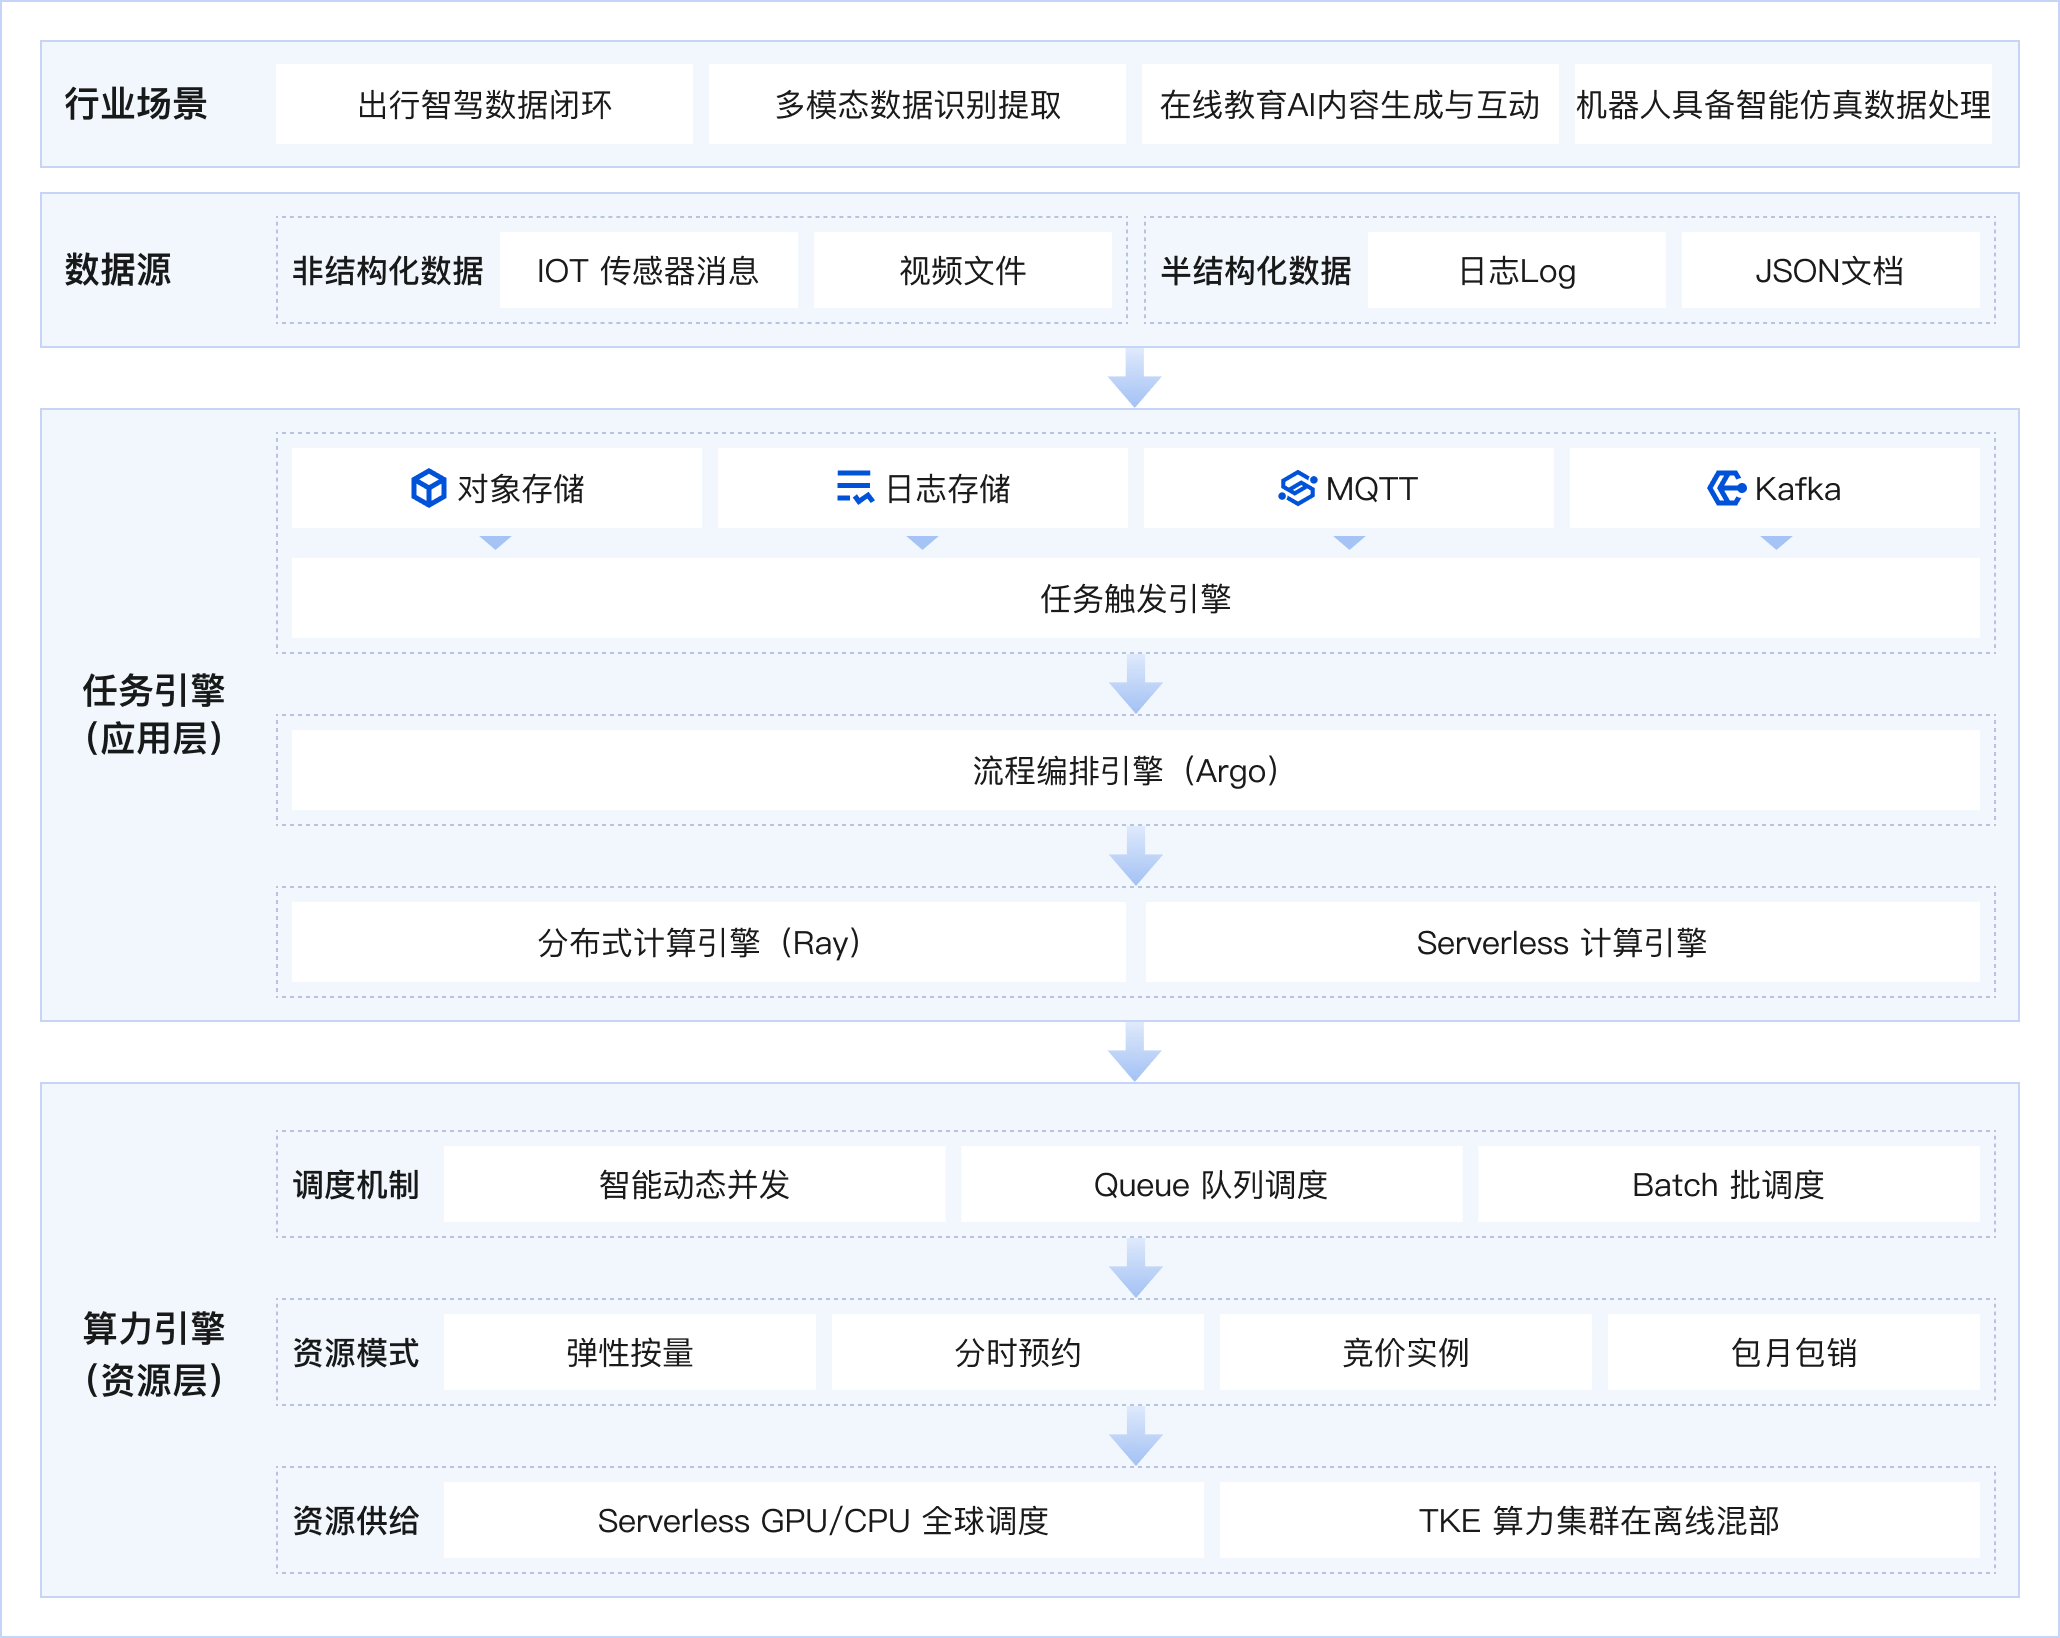Viewport: 2060px width, 1638px height.
Task: Click small arrow below 日志存储
Action: (x=922, y=542)
